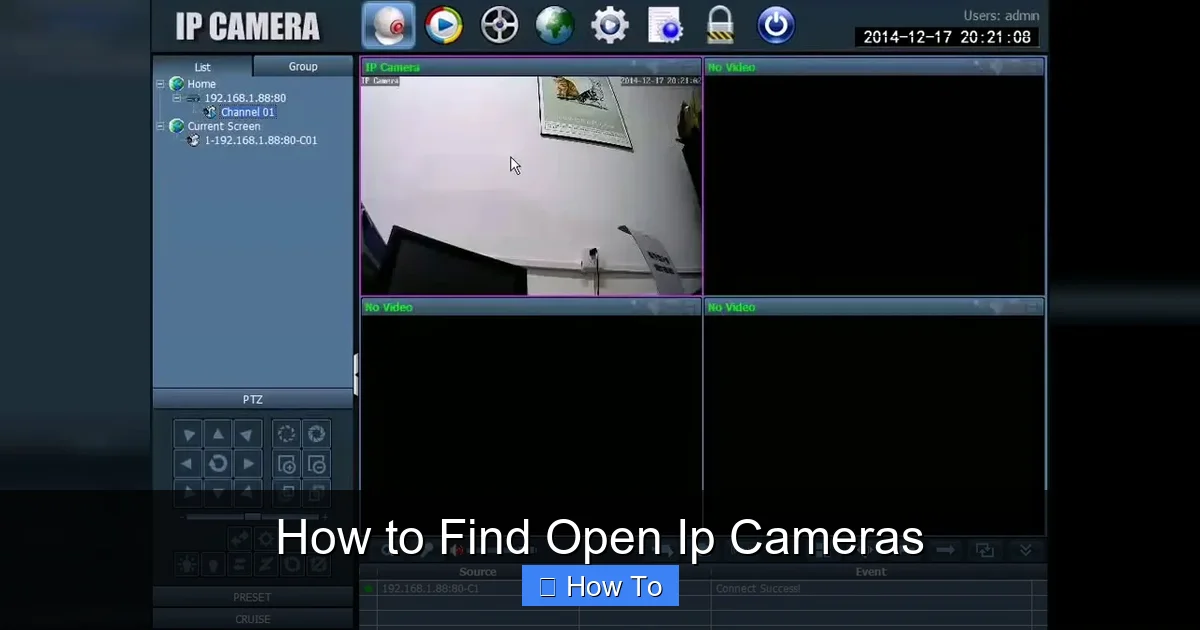The height and width of the screenshot is (630, 1200).
Task: Select Home in device tree
Action: tap(201, 84)
